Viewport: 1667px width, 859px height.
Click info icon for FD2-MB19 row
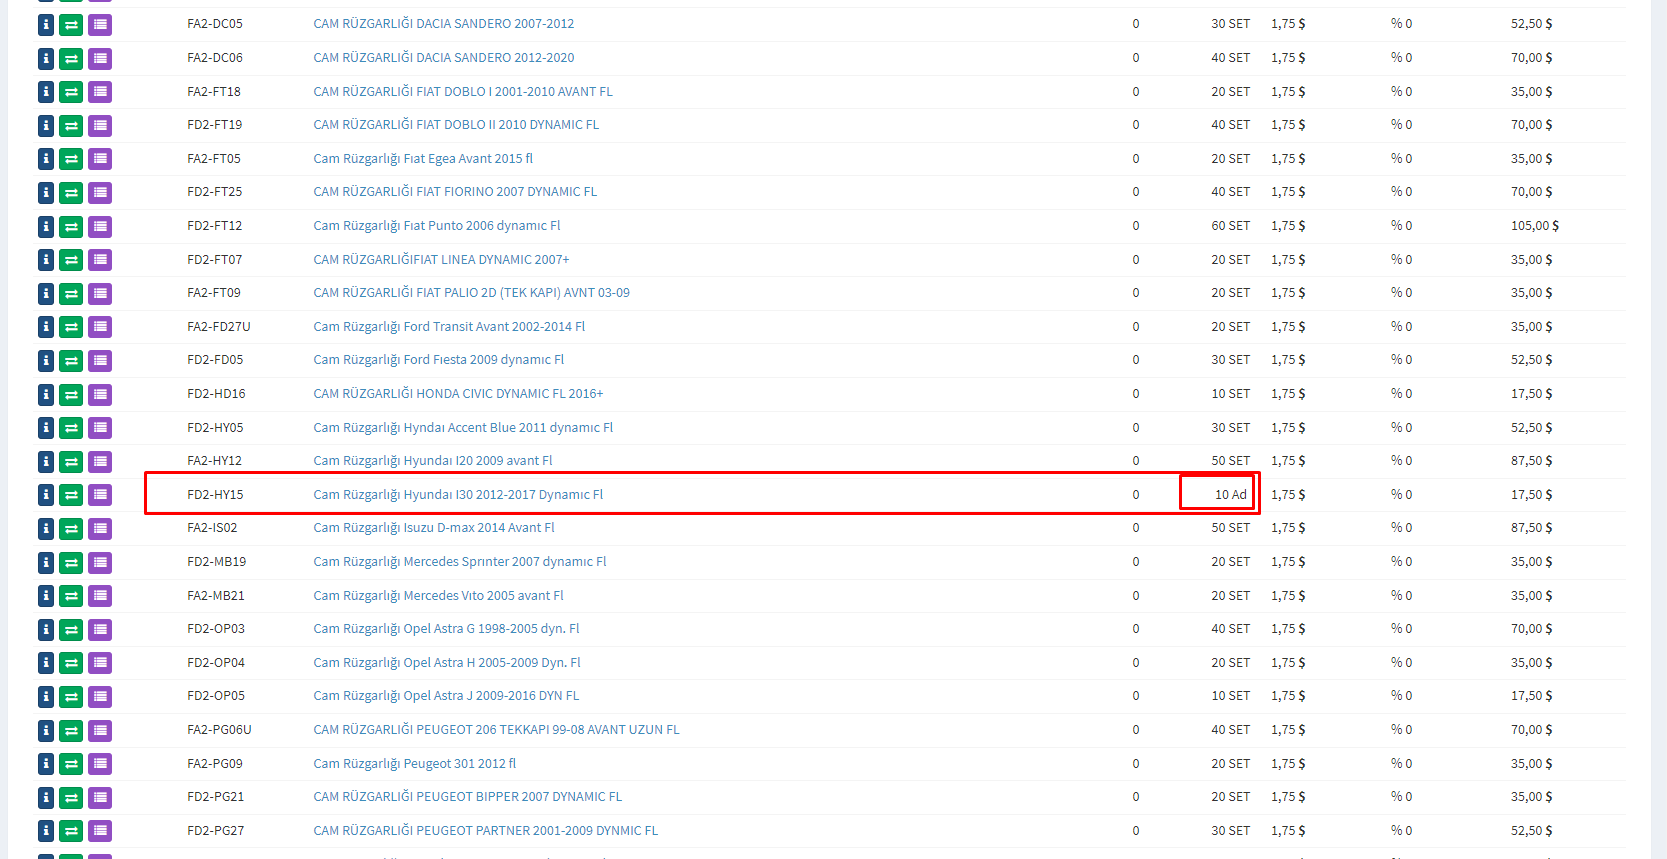pos(46,562)
